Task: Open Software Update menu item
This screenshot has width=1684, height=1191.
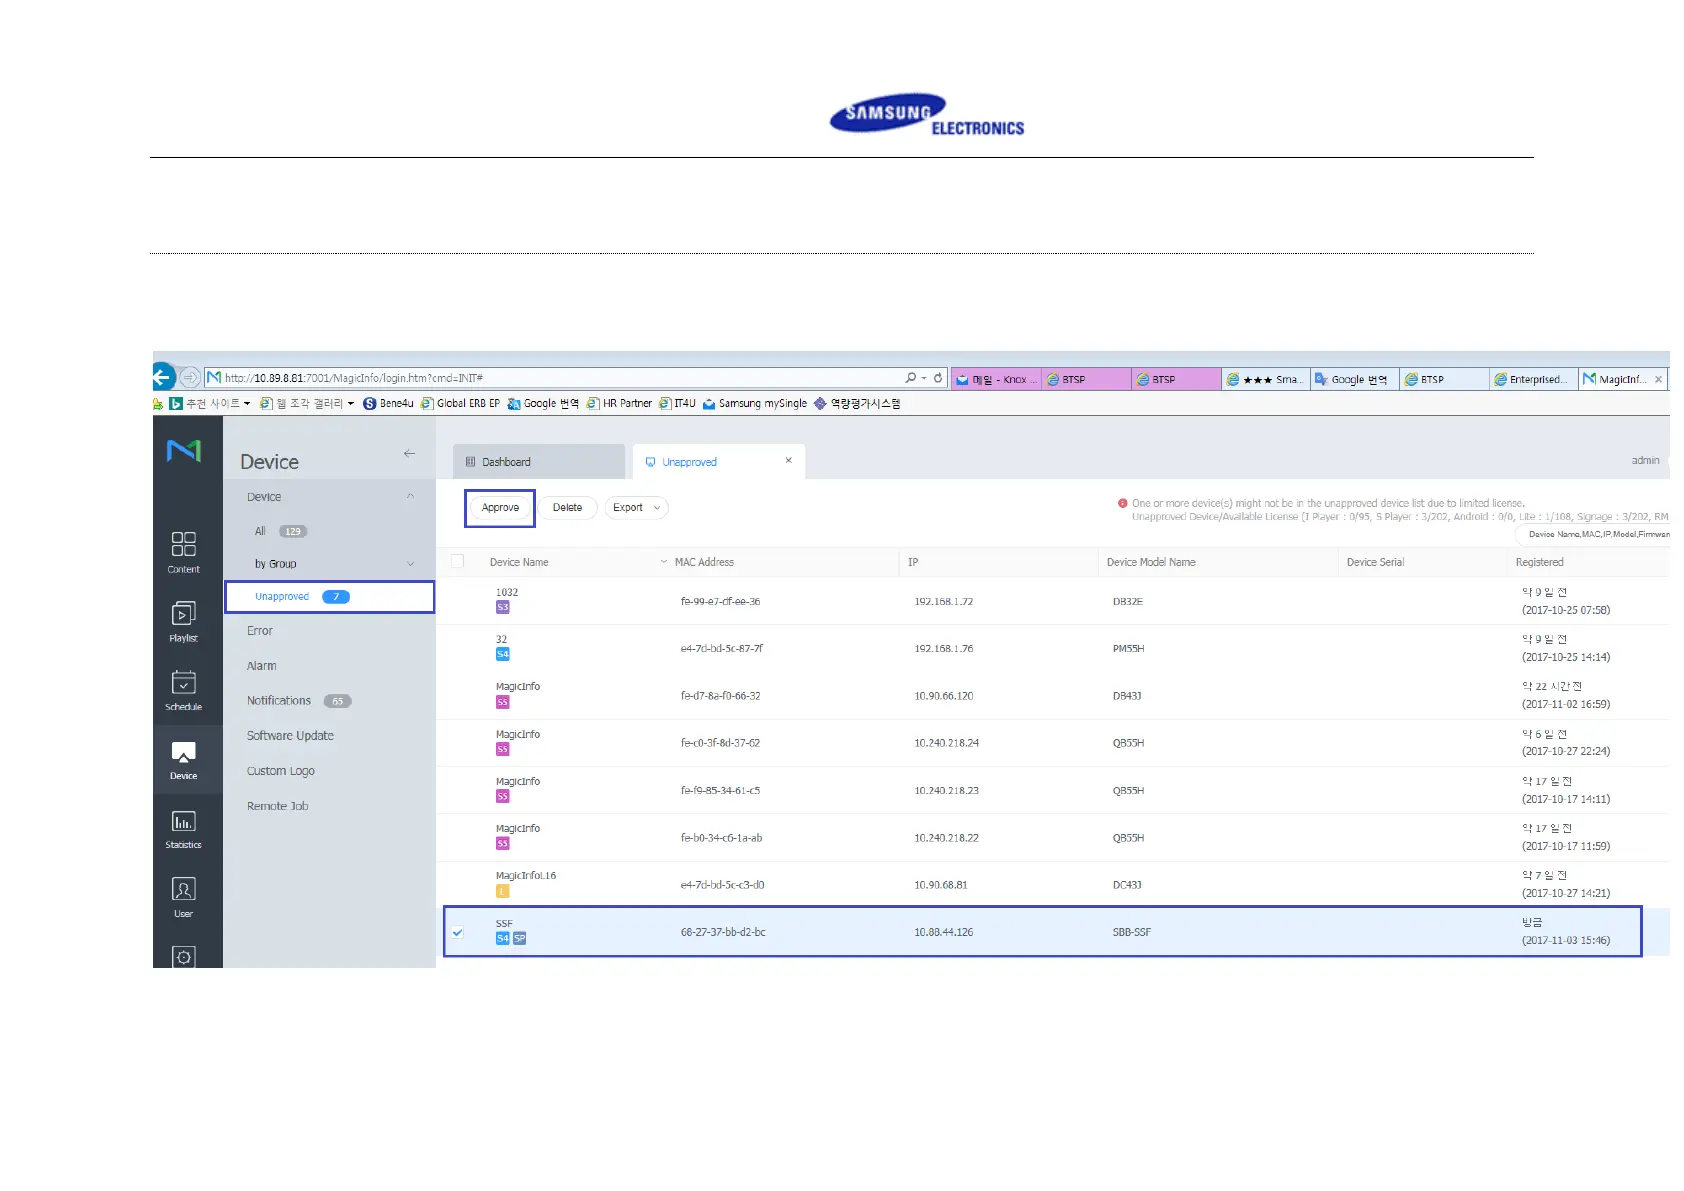Action: tap(290, 736)
